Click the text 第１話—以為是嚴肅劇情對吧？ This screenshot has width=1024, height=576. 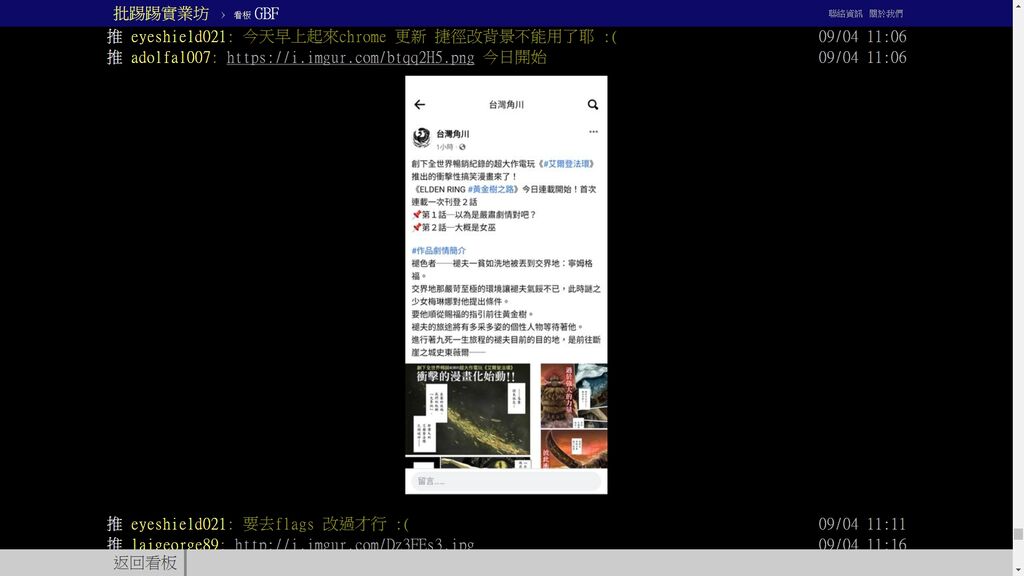click(x=479, y=215)
